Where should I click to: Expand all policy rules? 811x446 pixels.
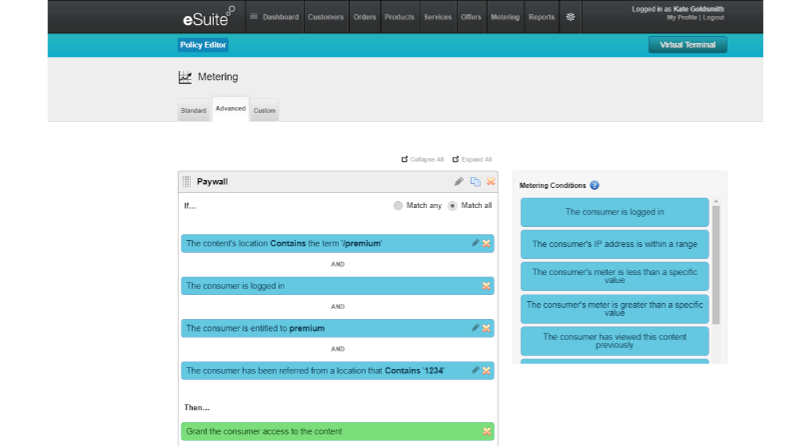(472, 159)
